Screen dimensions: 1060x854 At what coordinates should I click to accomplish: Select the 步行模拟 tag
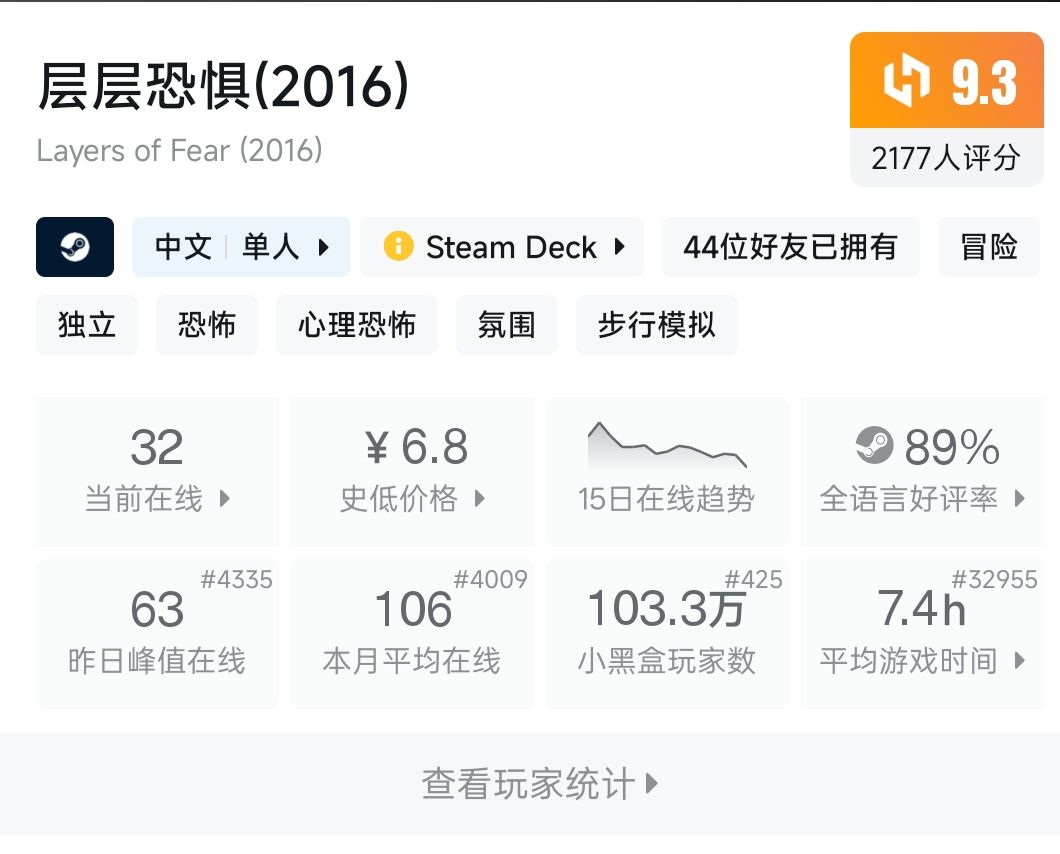coord(656,325)
